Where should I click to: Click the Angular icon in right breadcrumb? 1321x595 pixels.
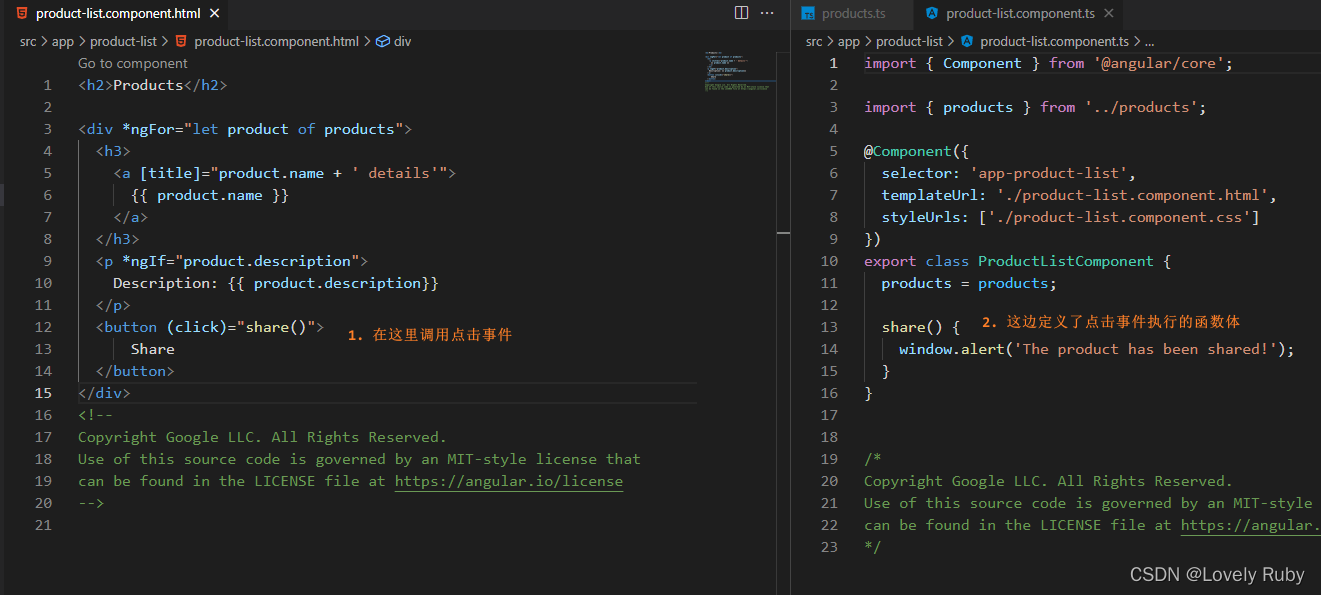967,41
